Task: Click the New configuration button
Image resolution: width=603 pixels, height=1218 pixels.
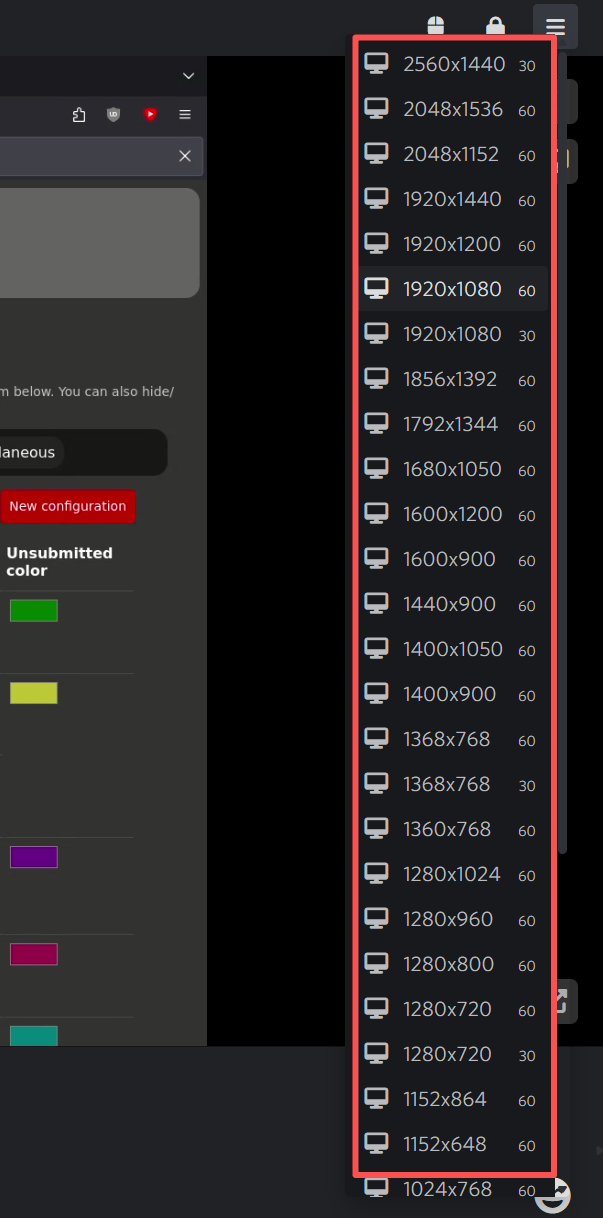Action: click(x=68, y=506)
